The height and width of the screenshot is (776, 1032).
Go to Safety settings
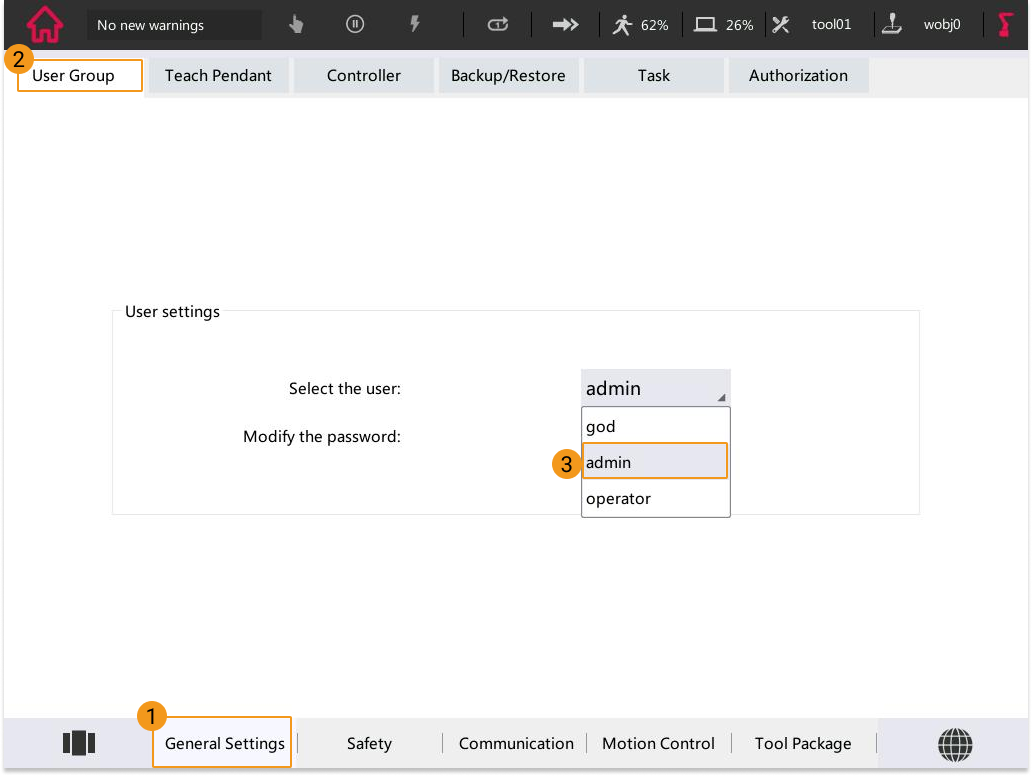tap(369, 744)
